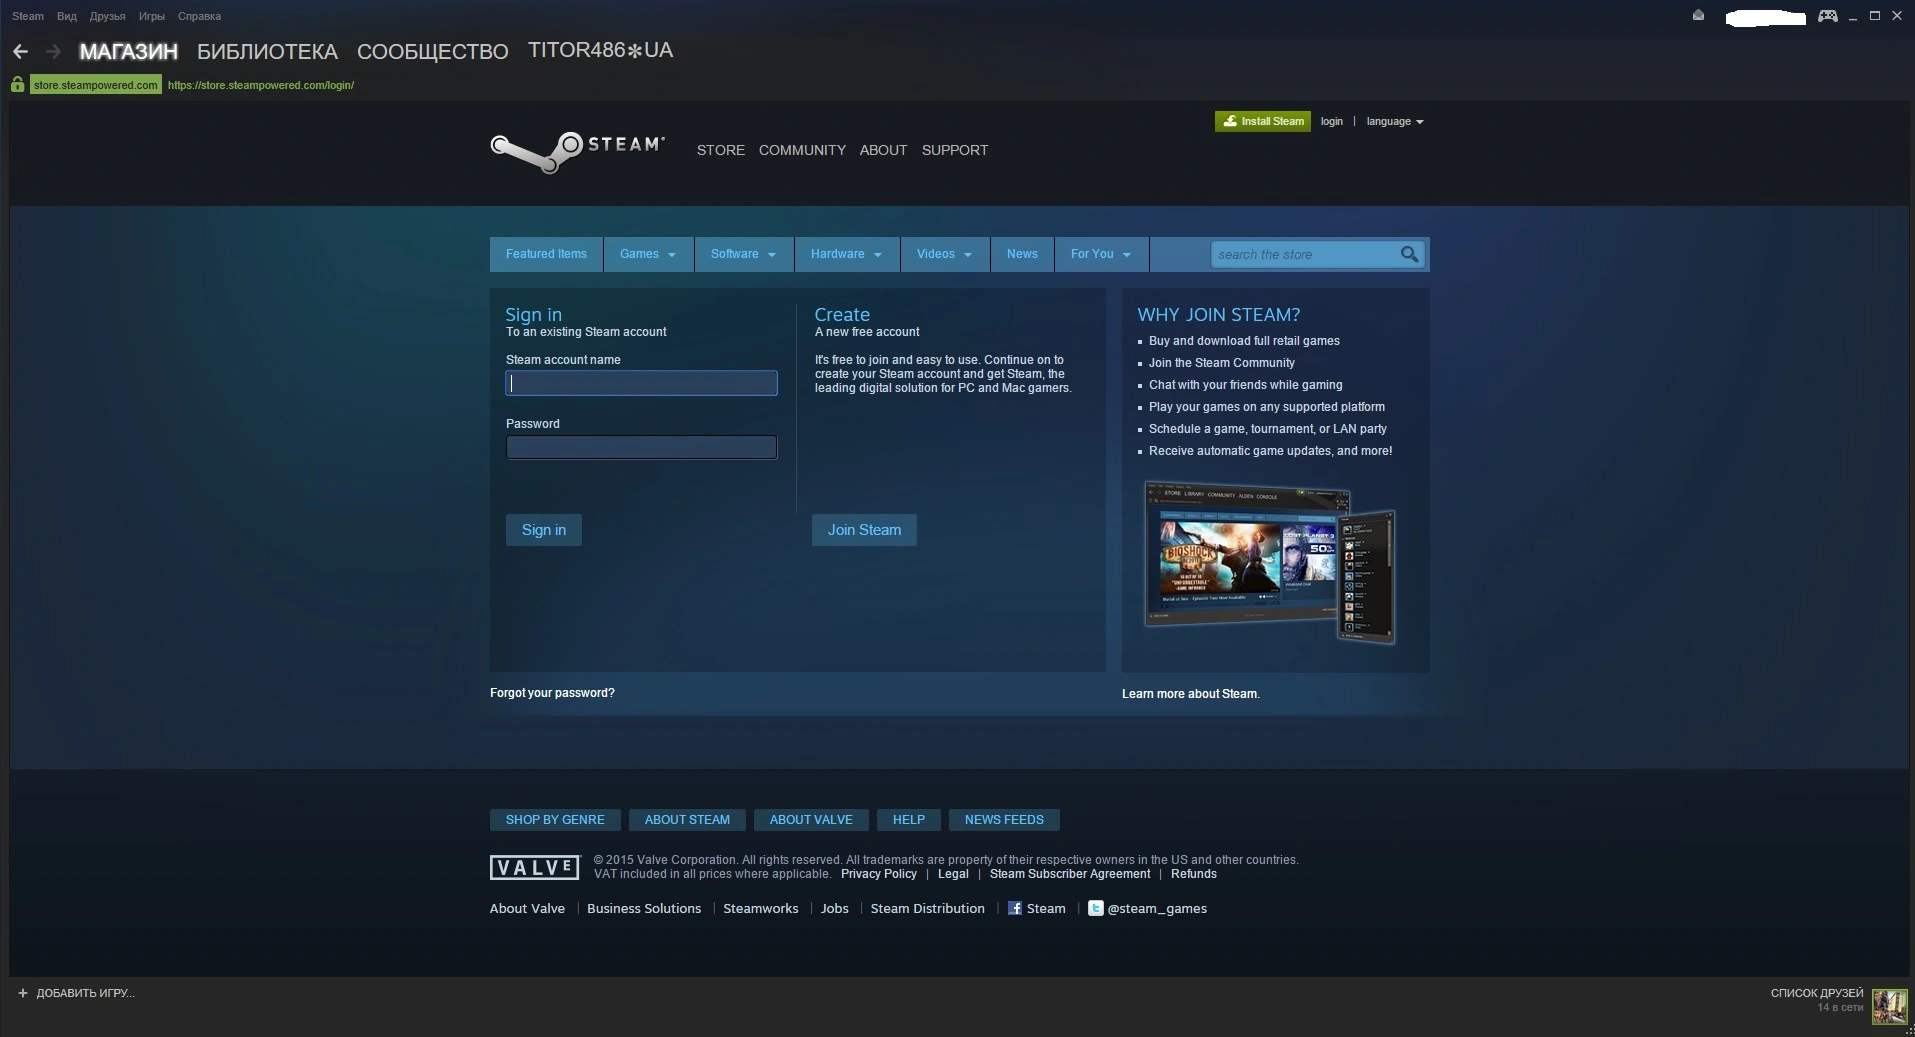Click the Join Steam button
1915x1037 pixels.
tap(864, 530)
